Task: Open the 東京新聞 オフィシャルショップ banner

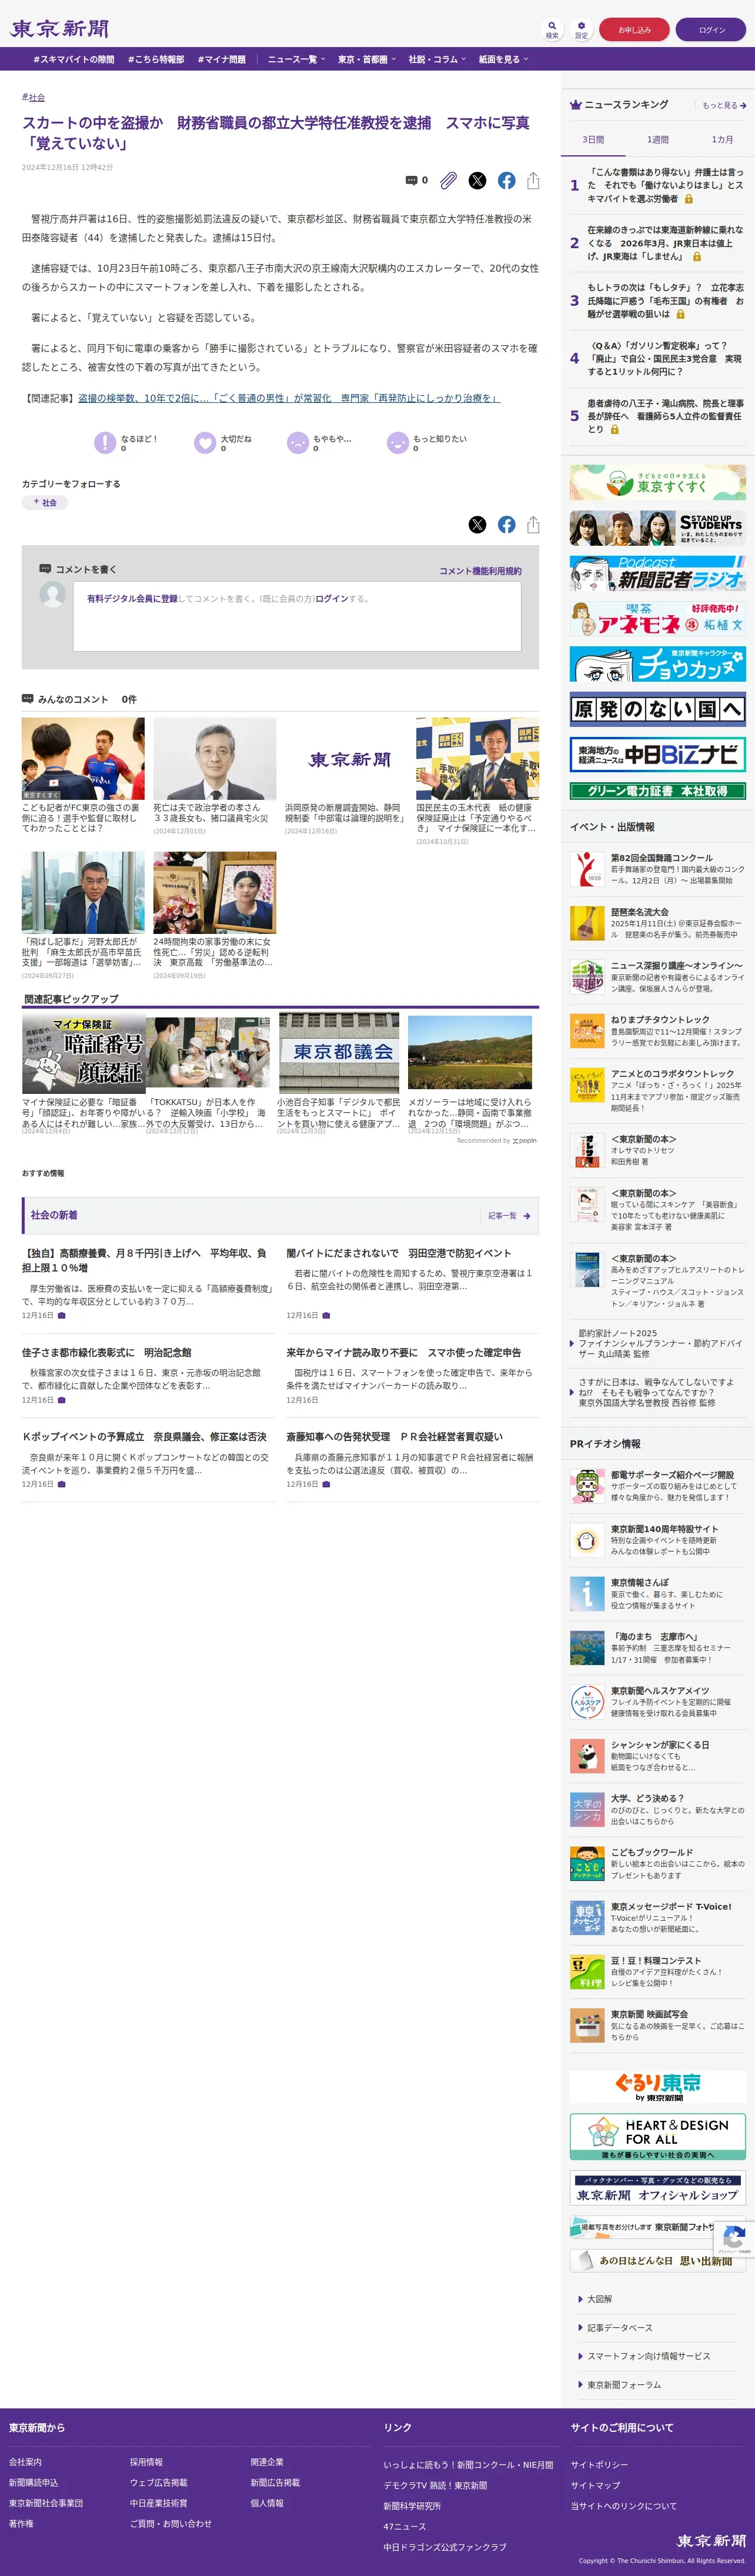Action: [658, 2187]
